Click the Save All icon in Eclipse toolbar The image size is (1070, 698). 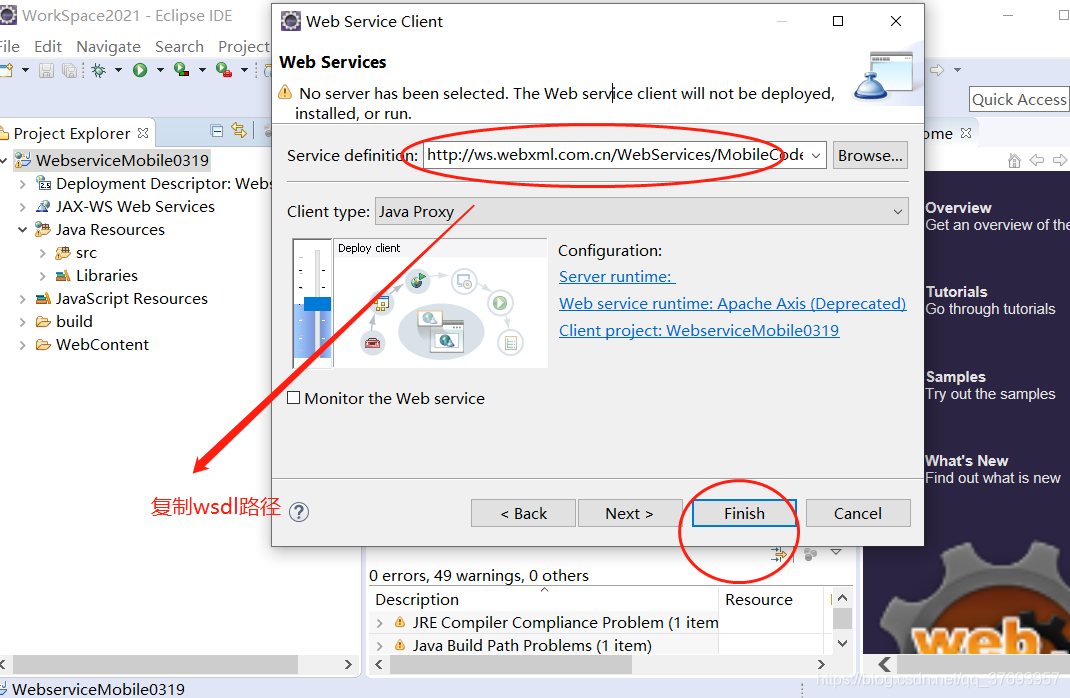coord(69,70)
